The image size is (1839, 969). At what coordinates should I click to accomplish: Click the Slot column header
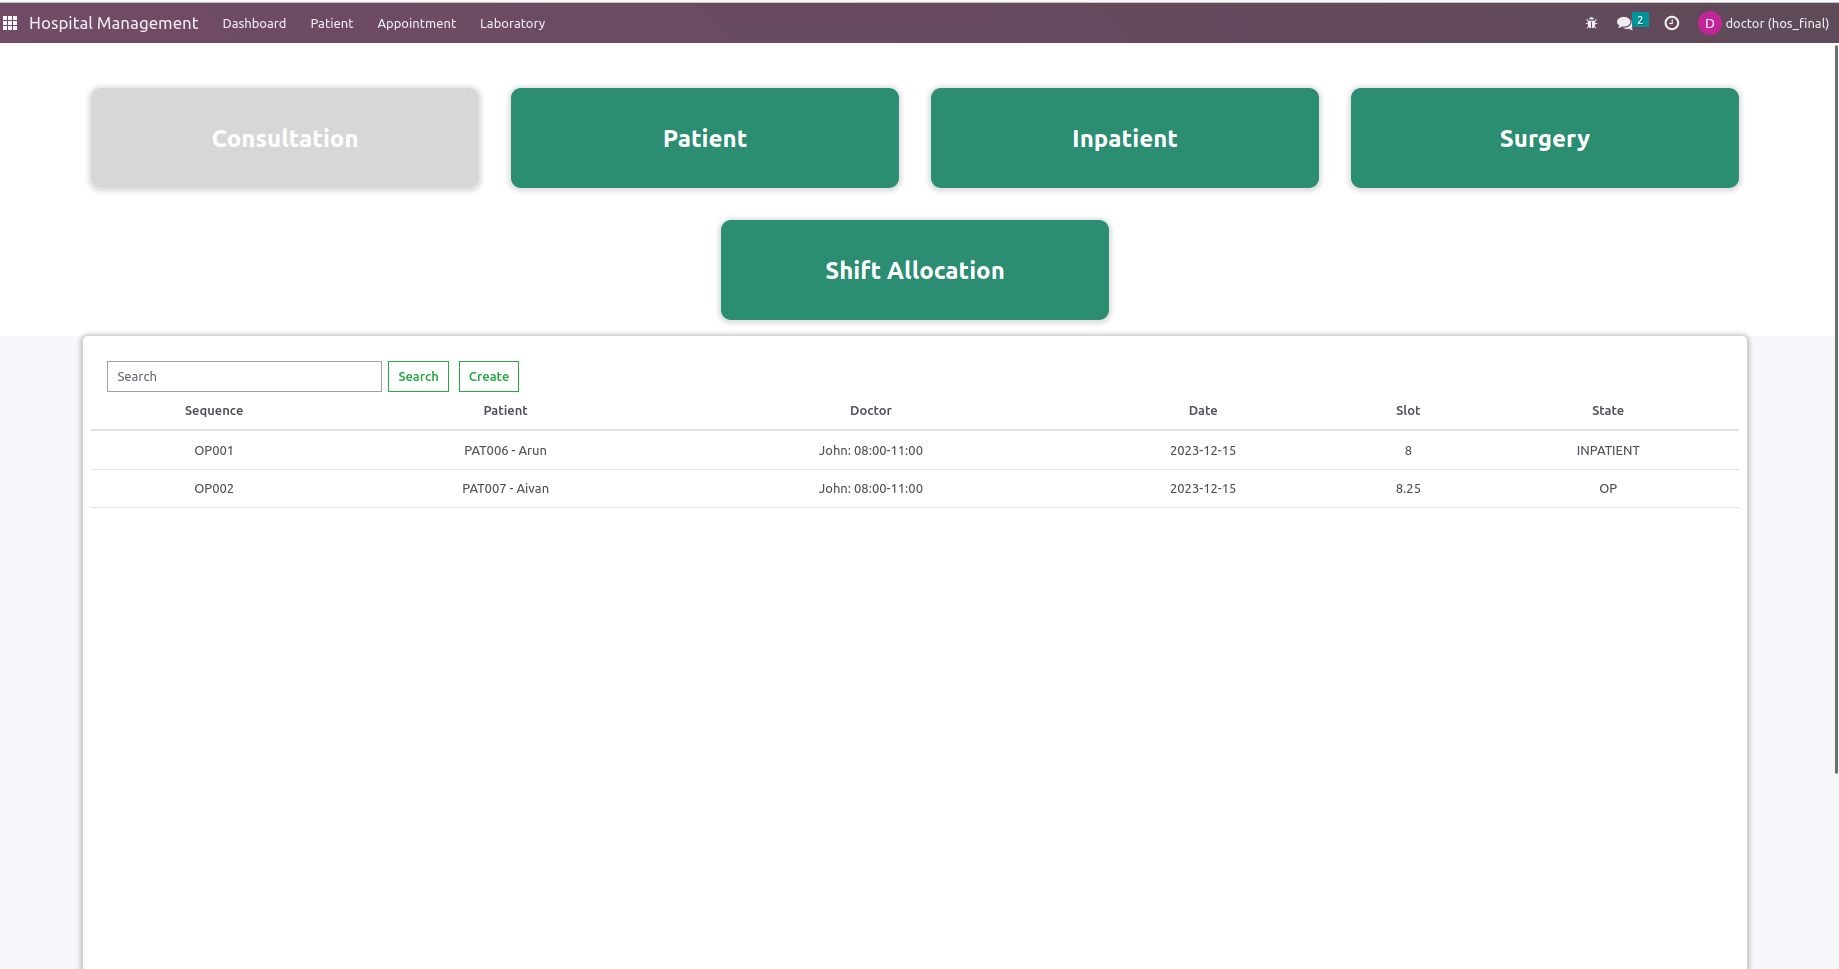point(1408,410)
